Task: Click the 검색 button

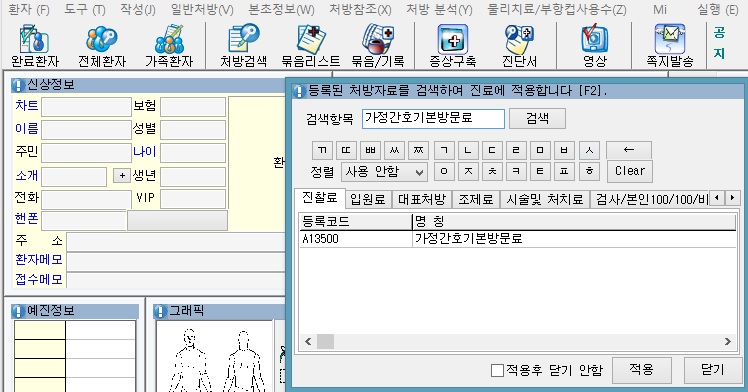Action: [x=537, y=118]
